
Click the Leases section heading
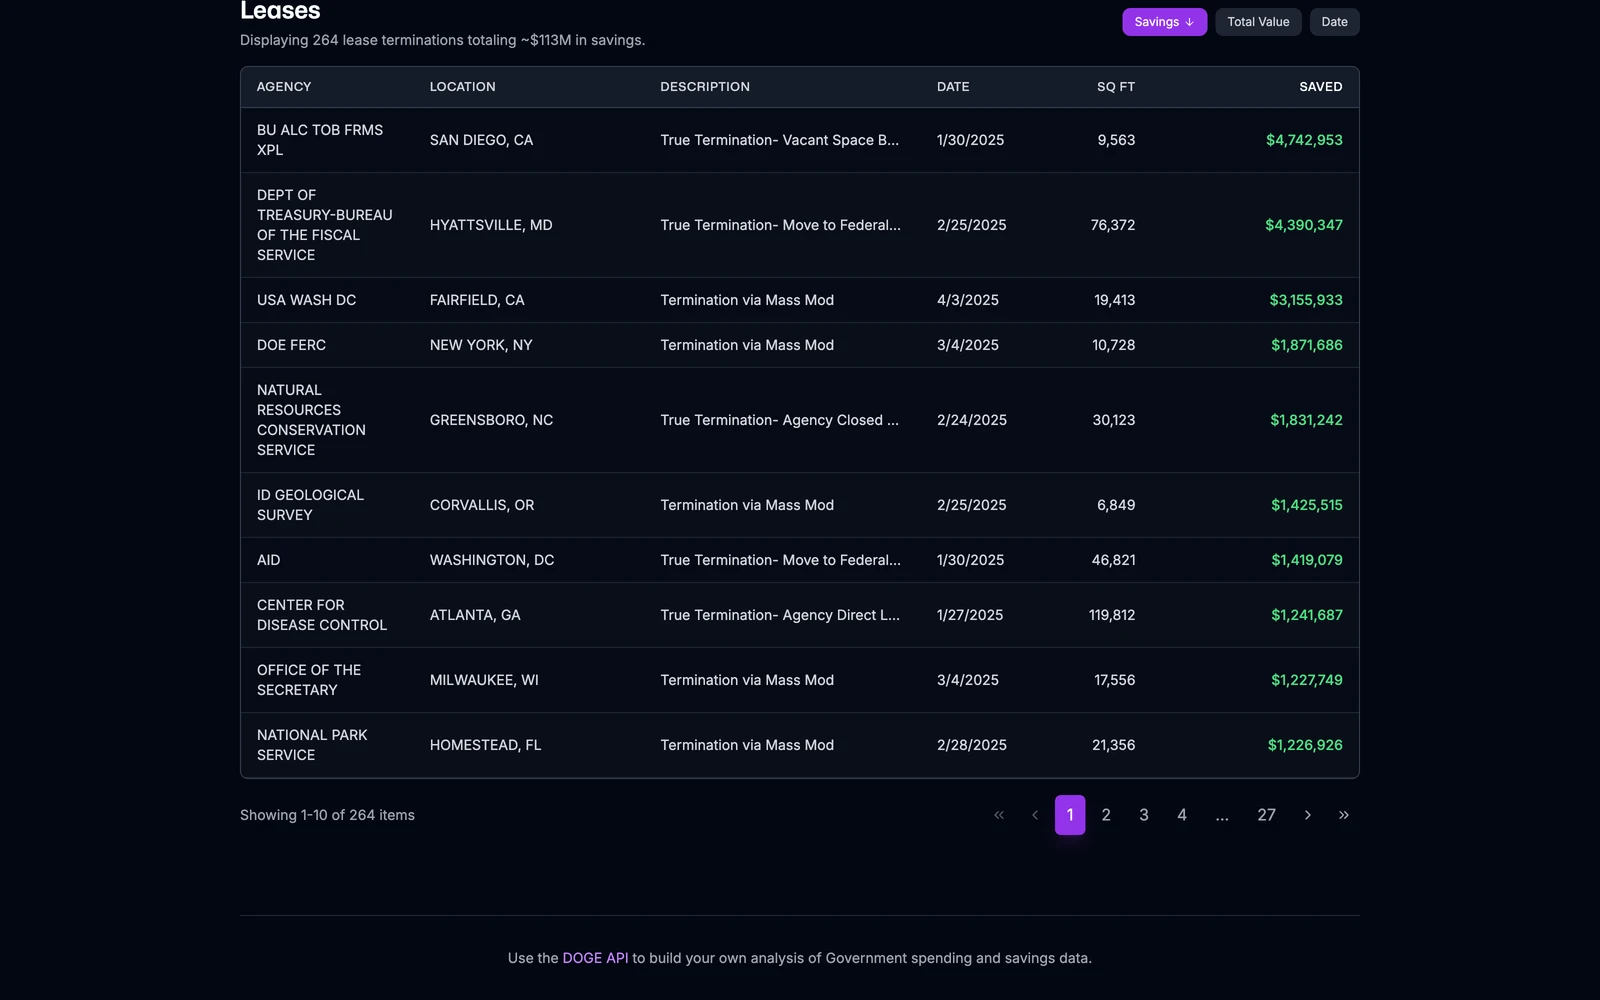pyautogui.click(x=280, y=11)
